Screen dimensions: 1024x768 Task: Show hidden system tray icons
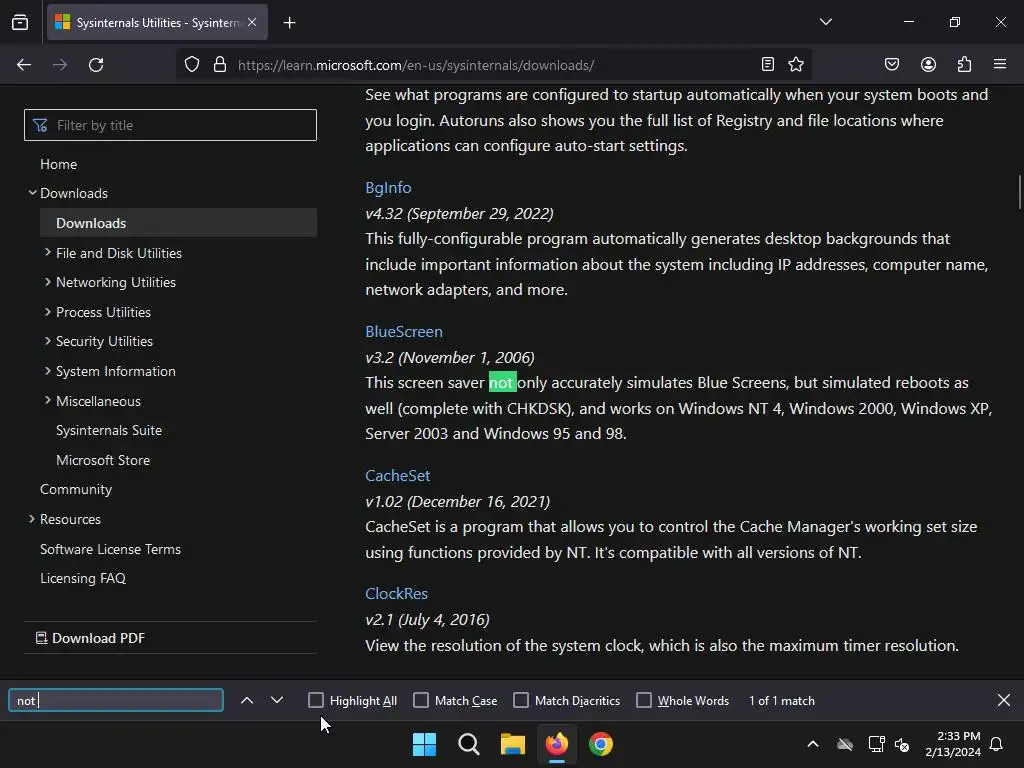point(813,744)
